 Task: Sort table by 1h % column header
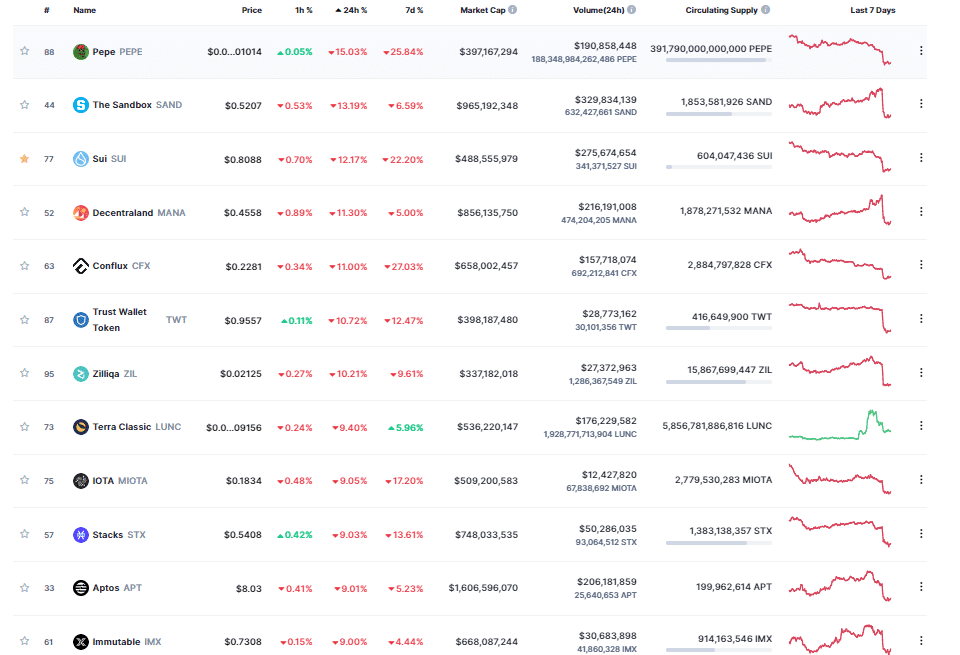coord(304,10)
